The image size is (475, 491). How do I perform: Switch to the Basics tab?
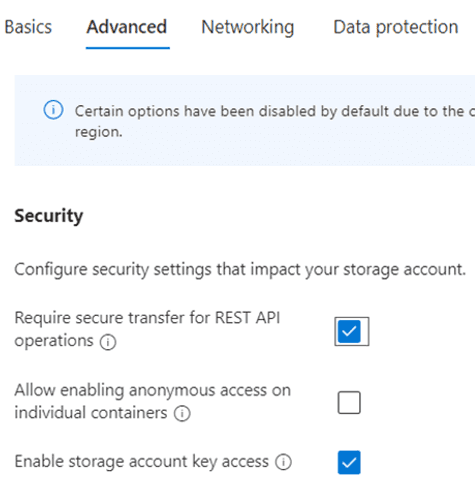[x=28, y=27]
